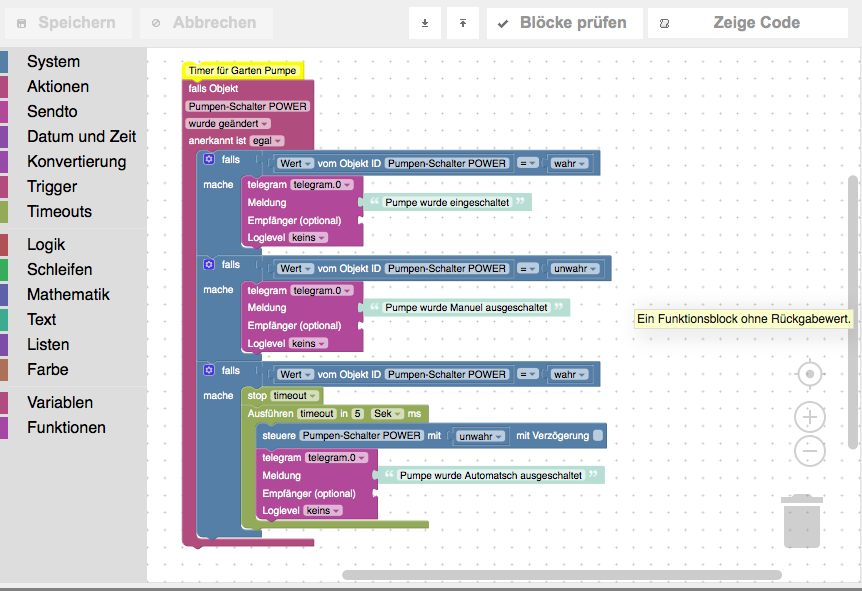The width and height of the screenshot is (862, 591).
Task: Zoom out with the minus icon
Action: click(809, 451)
